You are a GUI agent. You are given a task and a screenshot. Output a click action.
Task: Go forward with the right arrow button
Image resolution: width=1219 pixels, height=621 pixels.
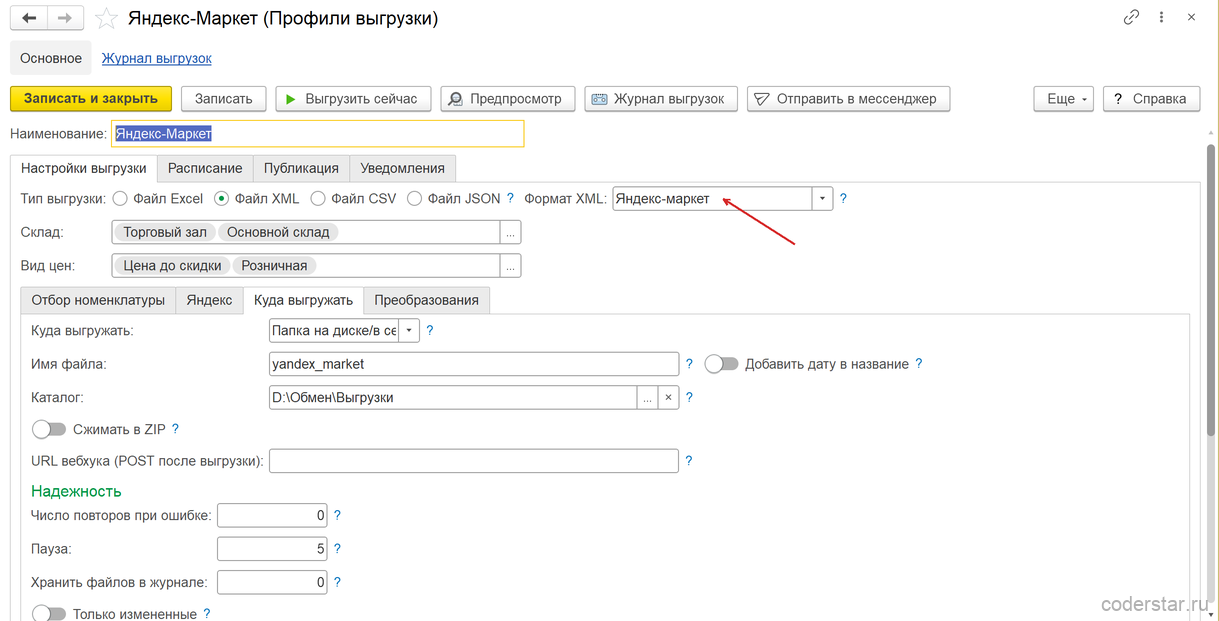tap(65, 18)
